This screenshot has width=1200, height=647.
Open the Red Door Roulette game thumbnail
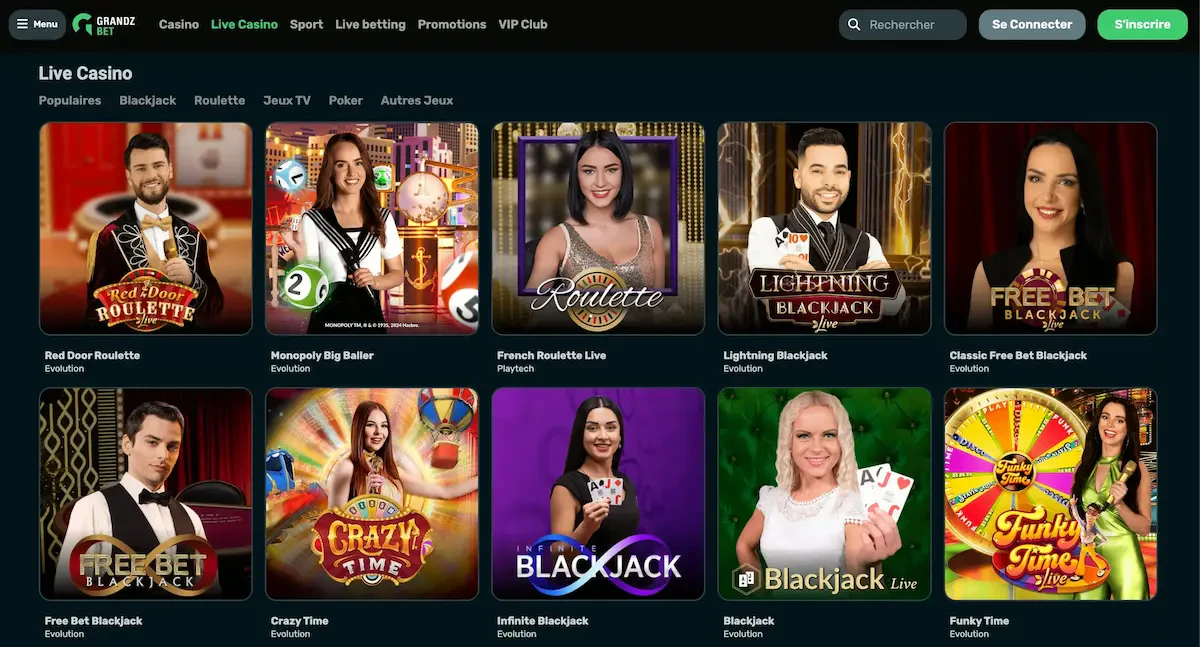146,228
